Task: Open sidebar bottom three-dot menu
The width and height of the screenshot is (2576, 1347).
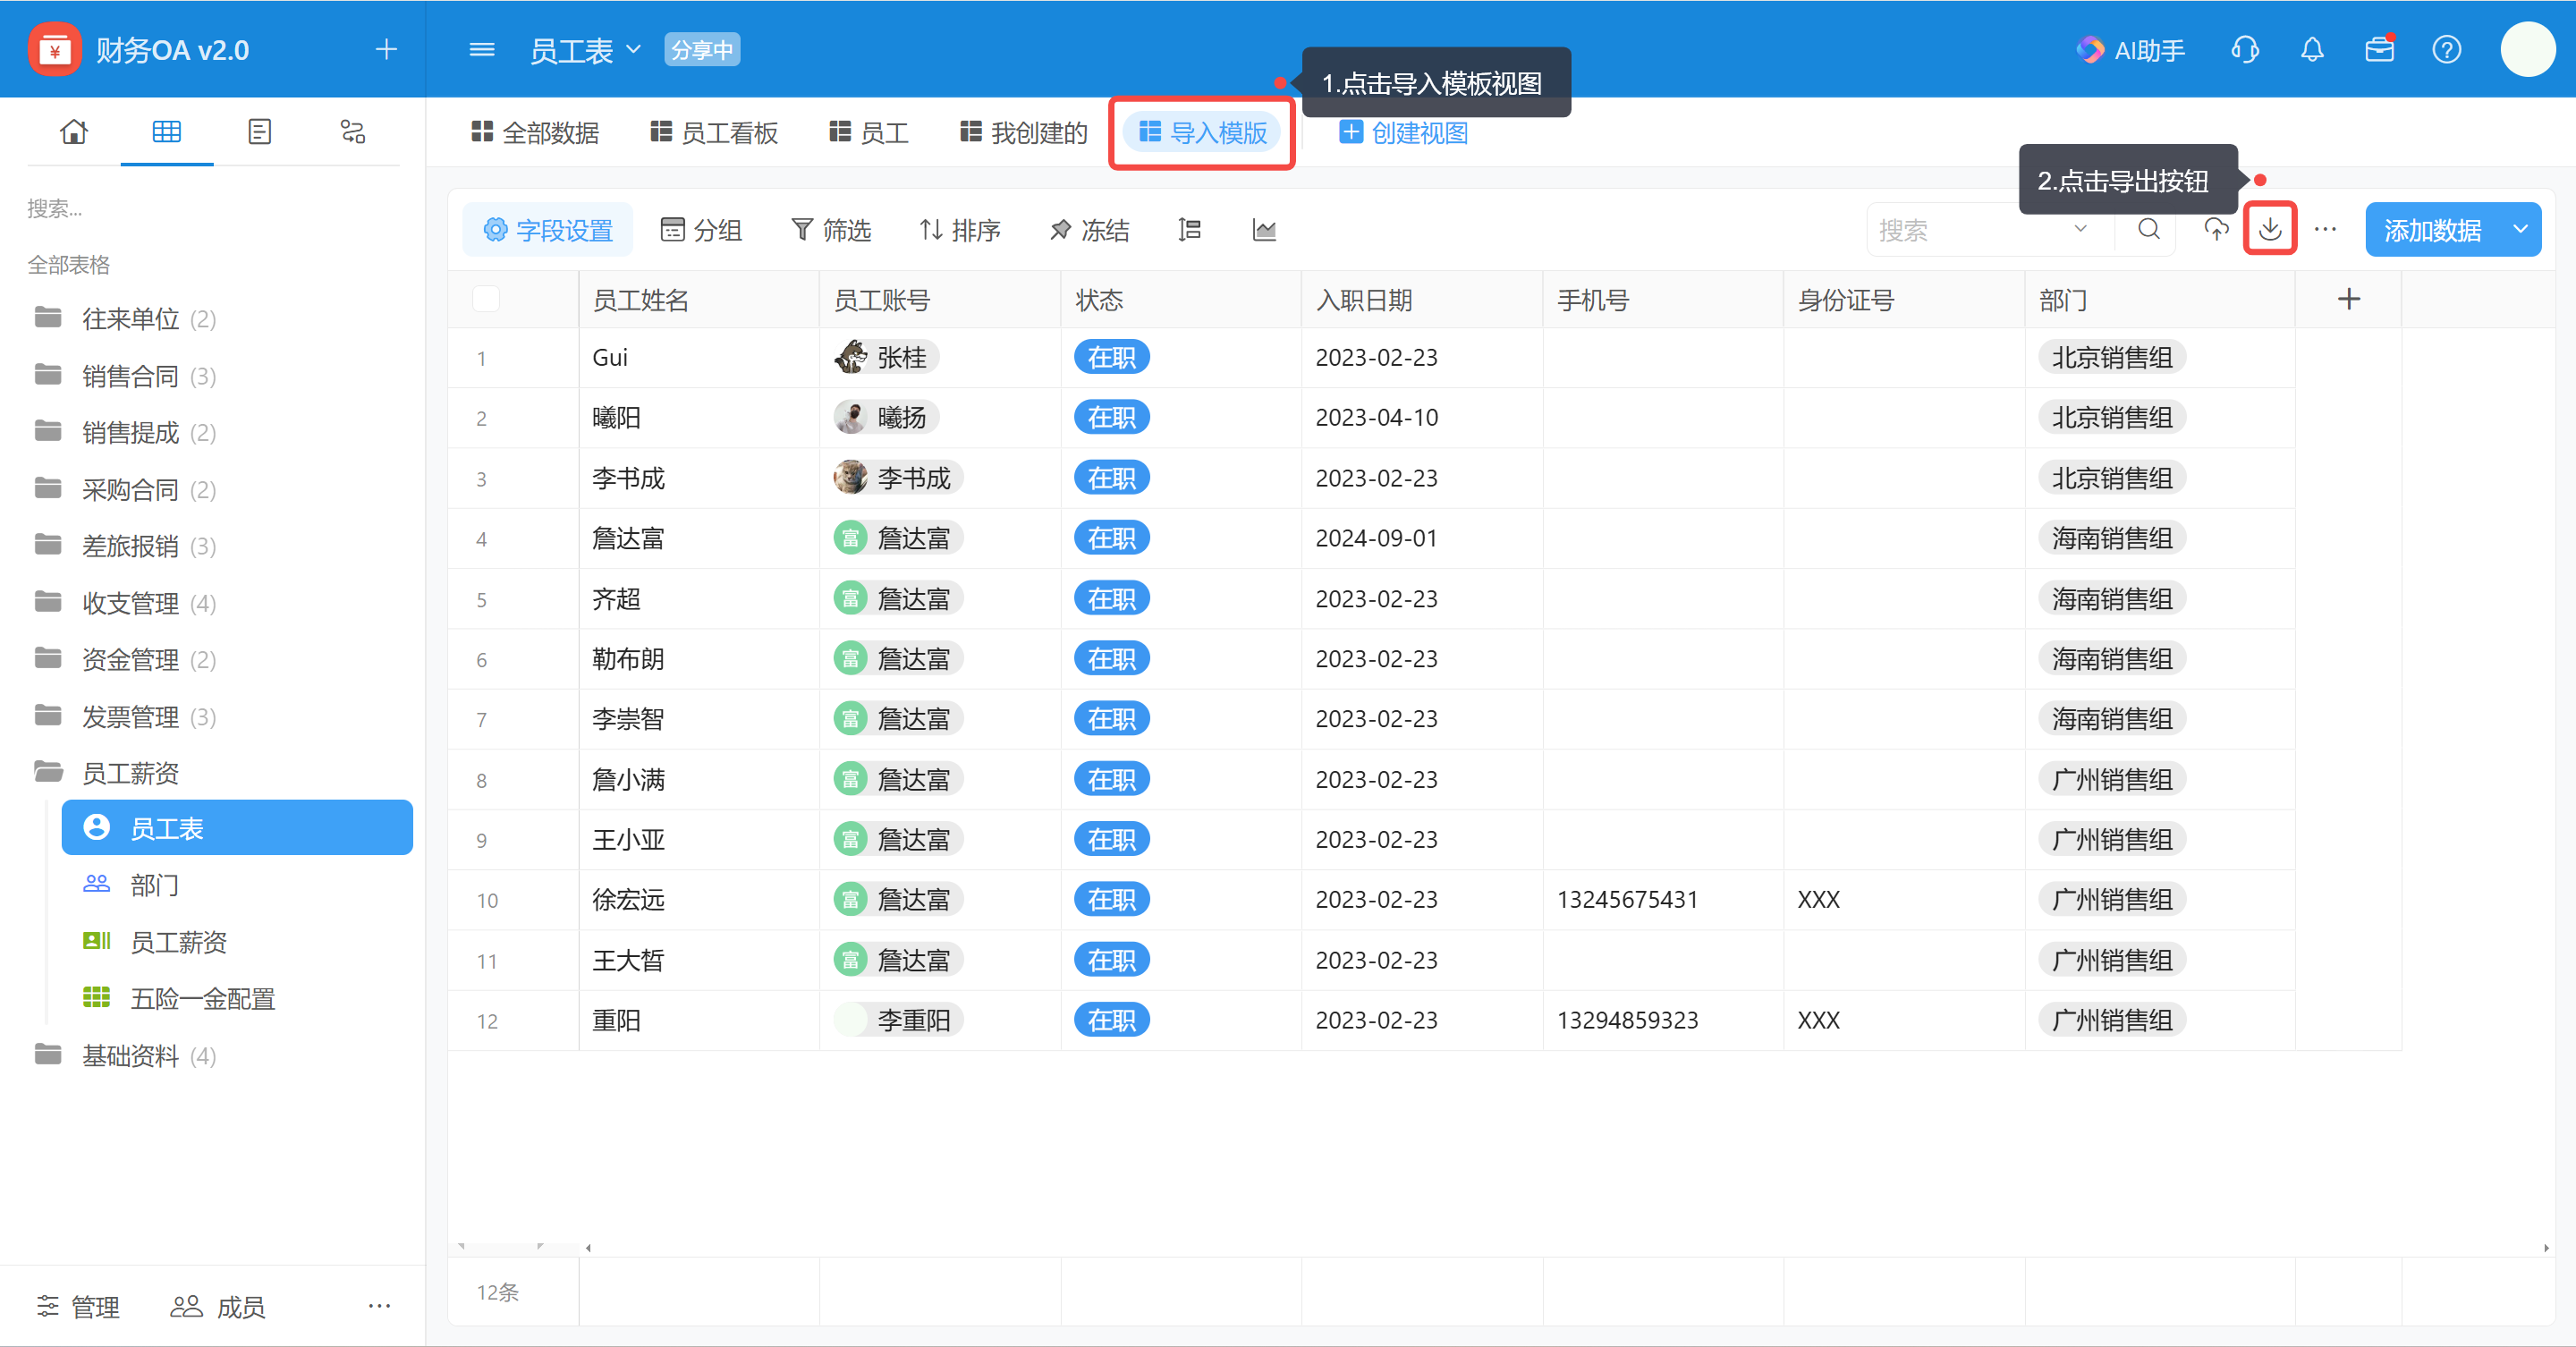Action: click(x=379, y=1305)
